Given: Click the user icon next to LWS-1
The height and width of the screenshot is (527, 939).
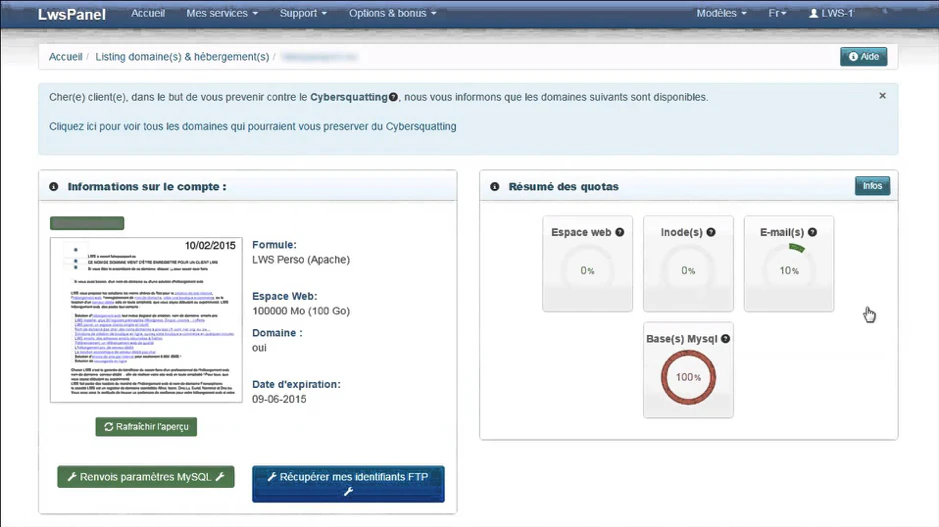Looking at the screenshot, I should (813, 13).
